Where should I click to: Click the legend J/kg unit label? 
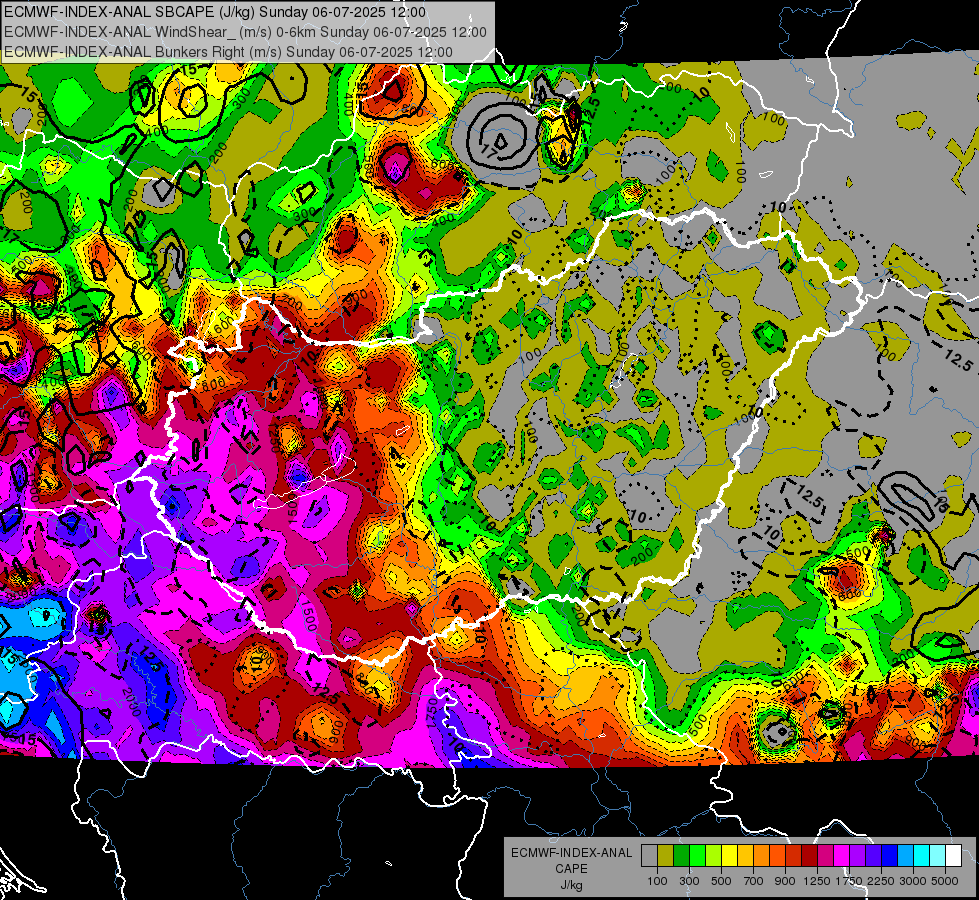[x=571, y=885]
